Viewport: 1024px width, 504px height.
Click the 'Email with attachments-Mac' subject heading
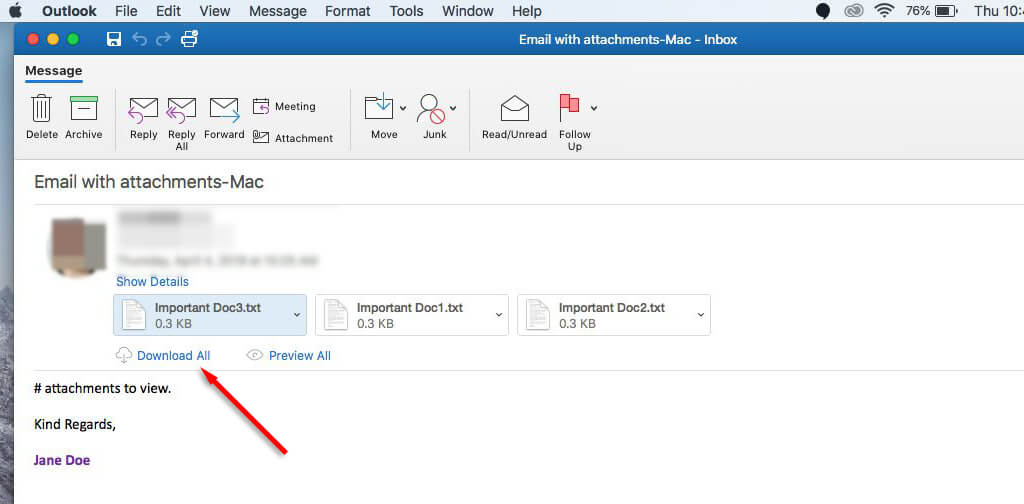(x=149, y=181)
